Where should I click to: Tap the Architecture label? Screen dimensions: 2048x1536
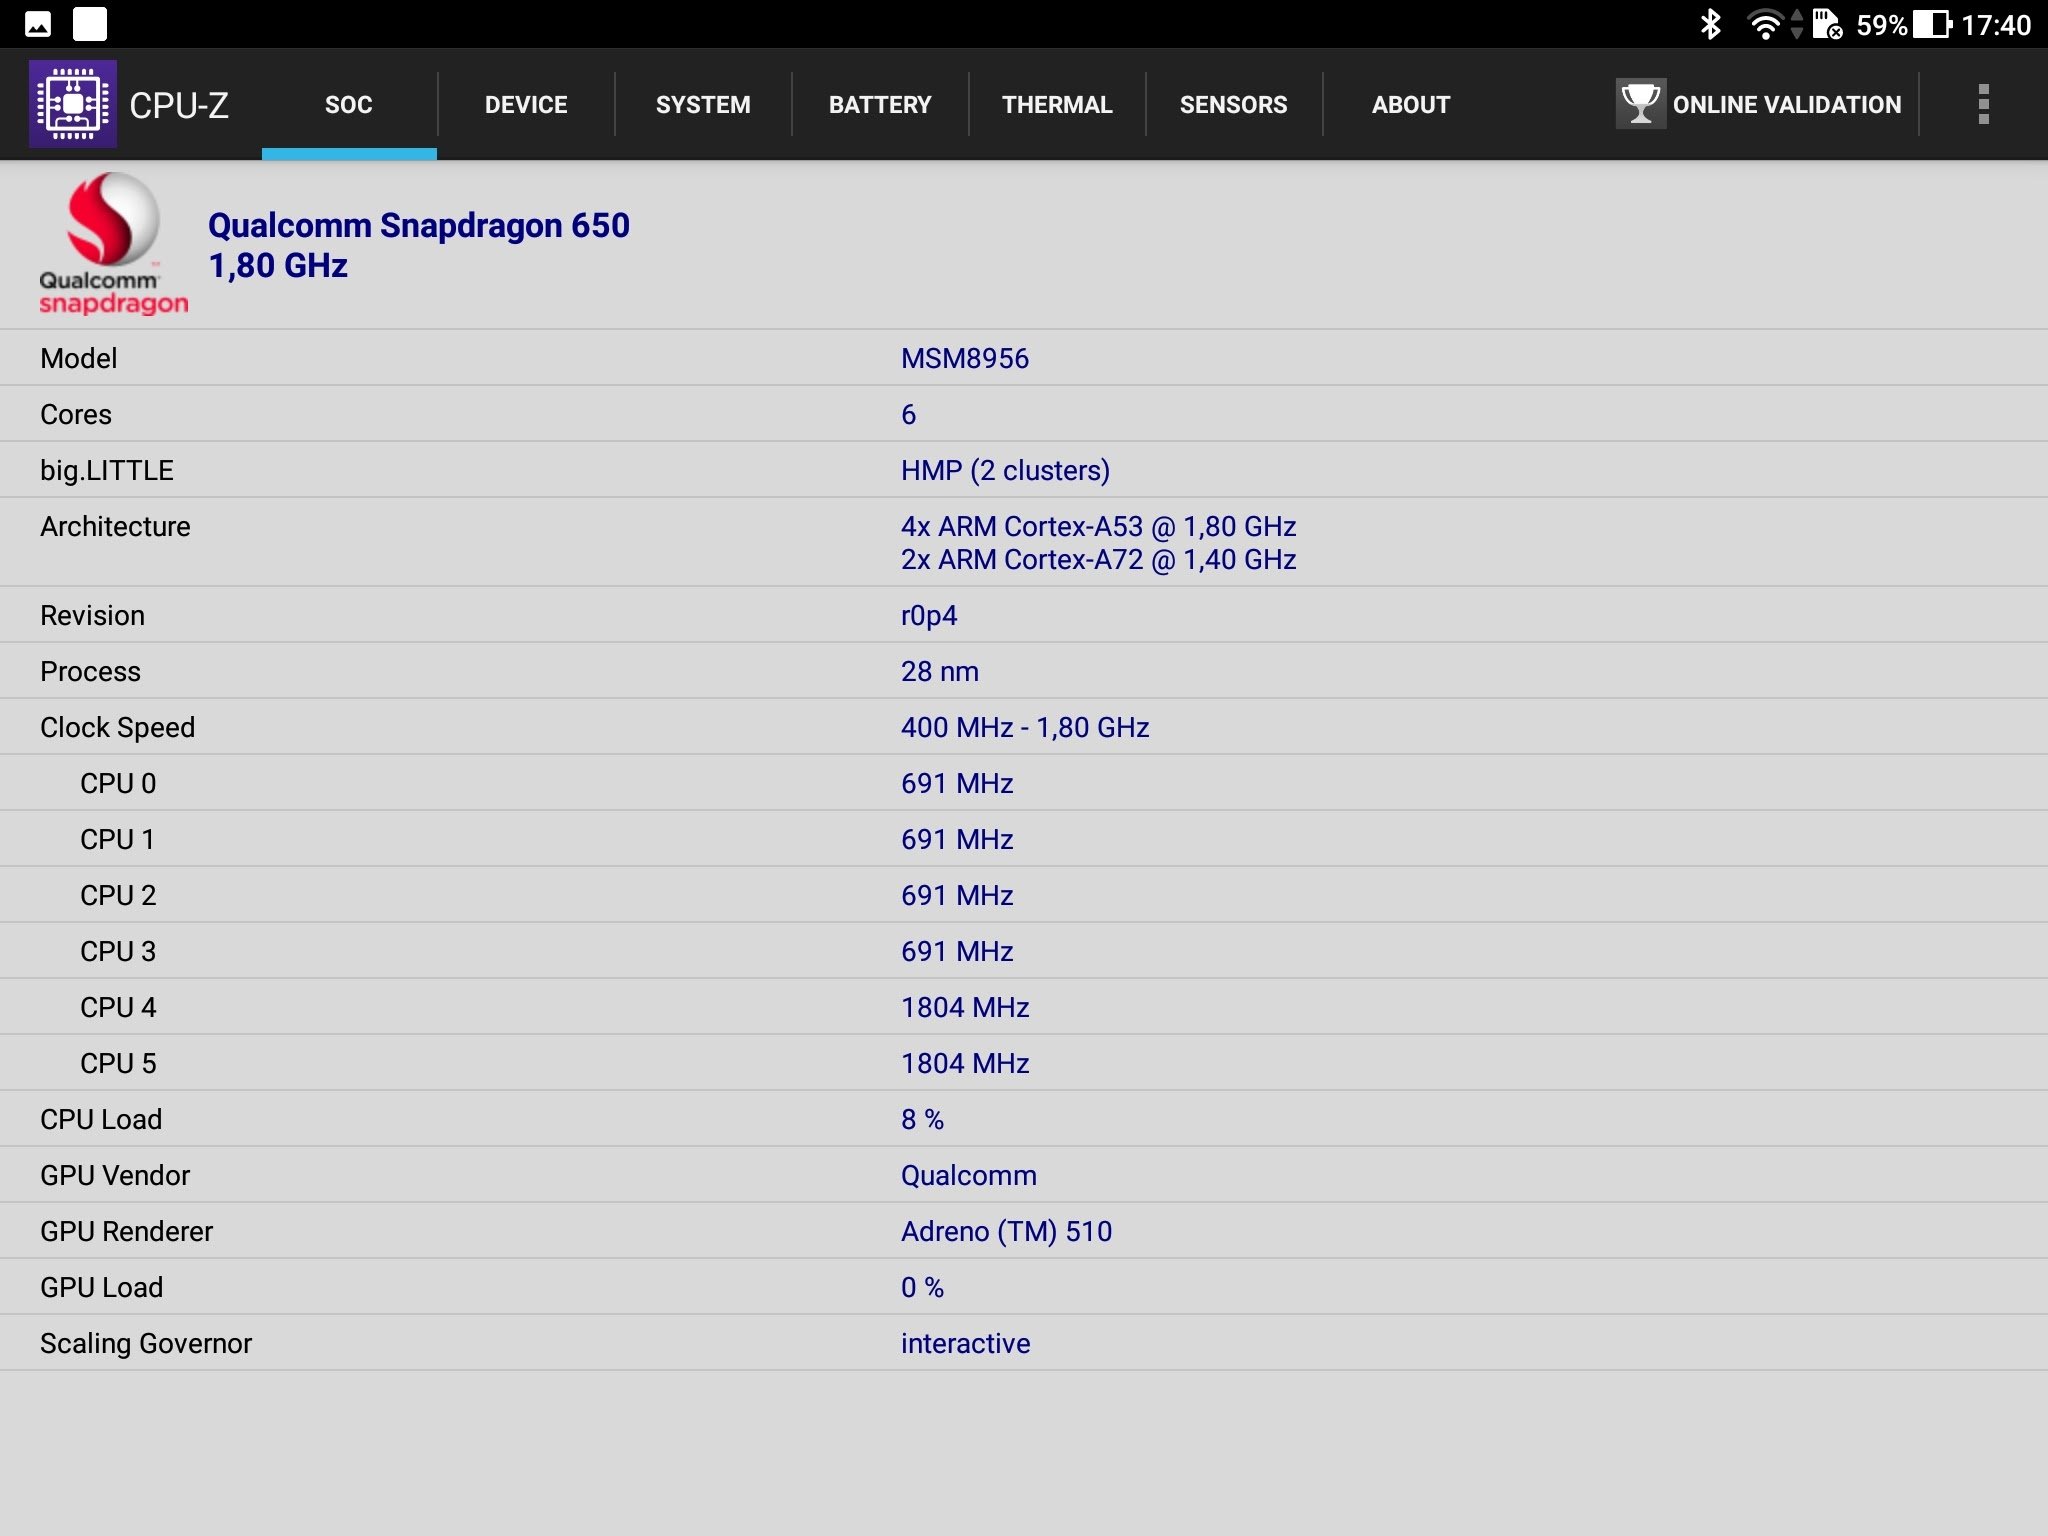click(115, 526)
